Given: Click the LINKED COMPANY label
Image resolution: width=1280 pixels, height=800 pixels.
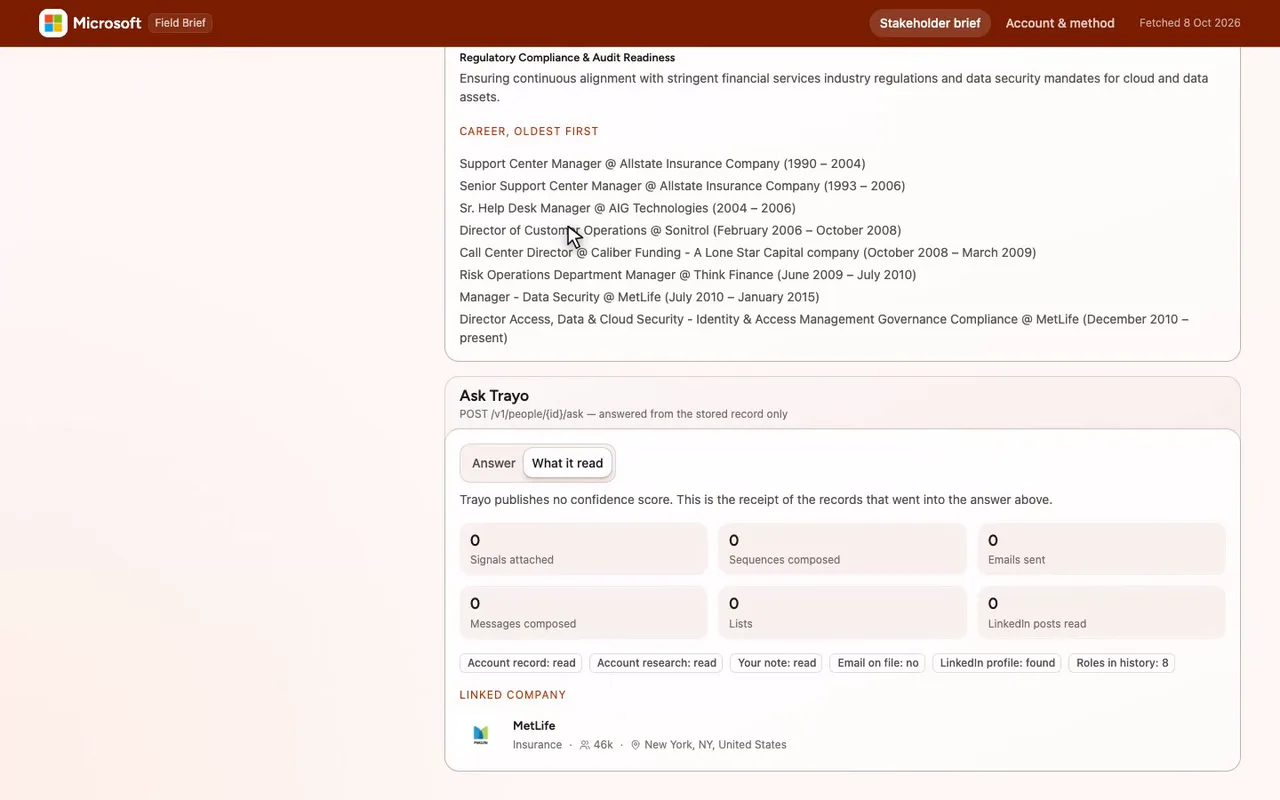Looking at the screenshot, I should 513,695.
